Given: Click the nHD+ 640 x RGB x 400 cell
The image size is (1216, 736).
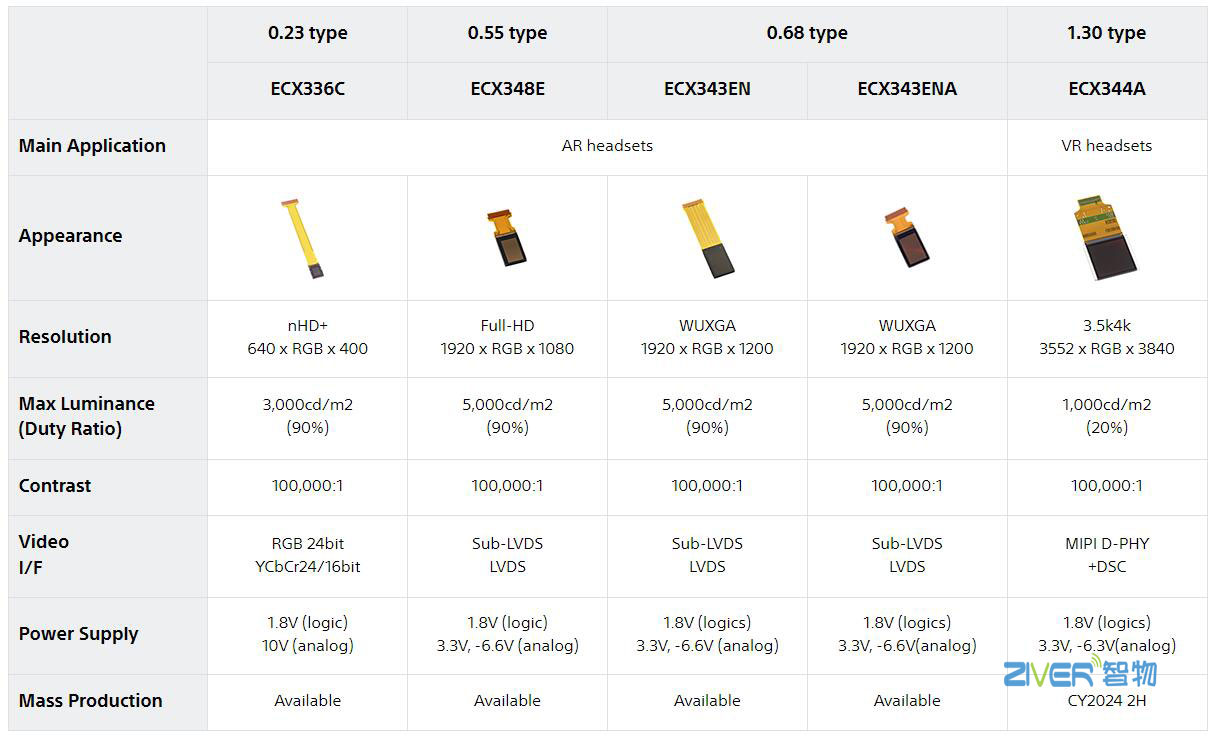Looking at the screenshot, I should tap(307, 337).
